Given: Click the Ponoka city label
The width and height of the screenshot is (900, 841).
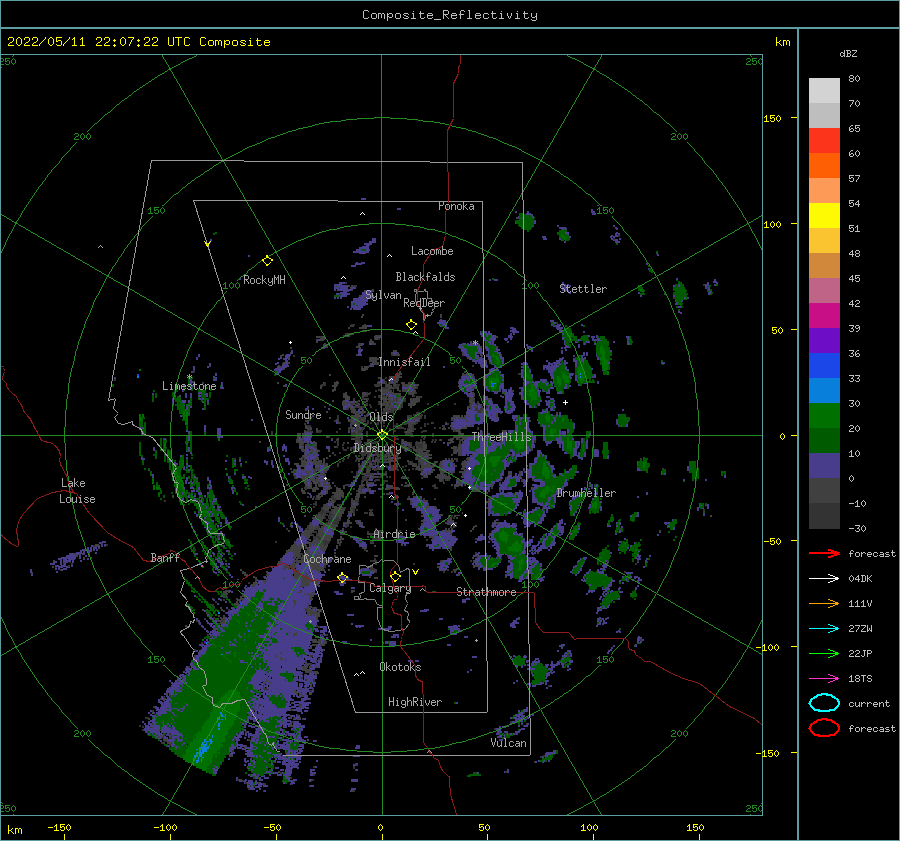Looking at the screenshot, I should click(x=456, y=206).
